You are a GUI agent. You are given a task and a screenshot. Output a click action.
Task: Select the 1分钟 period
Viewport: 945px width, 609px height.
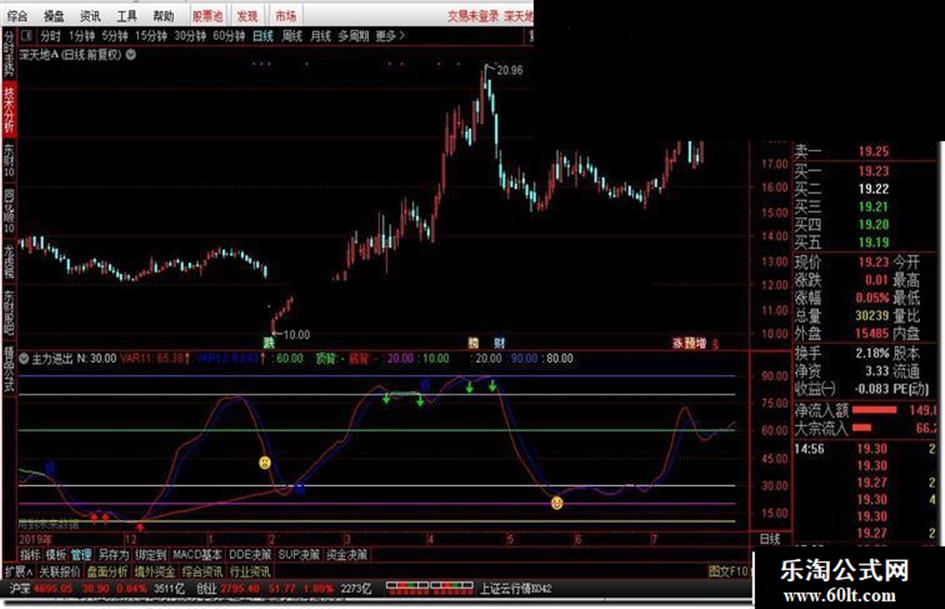coord(81,36)
